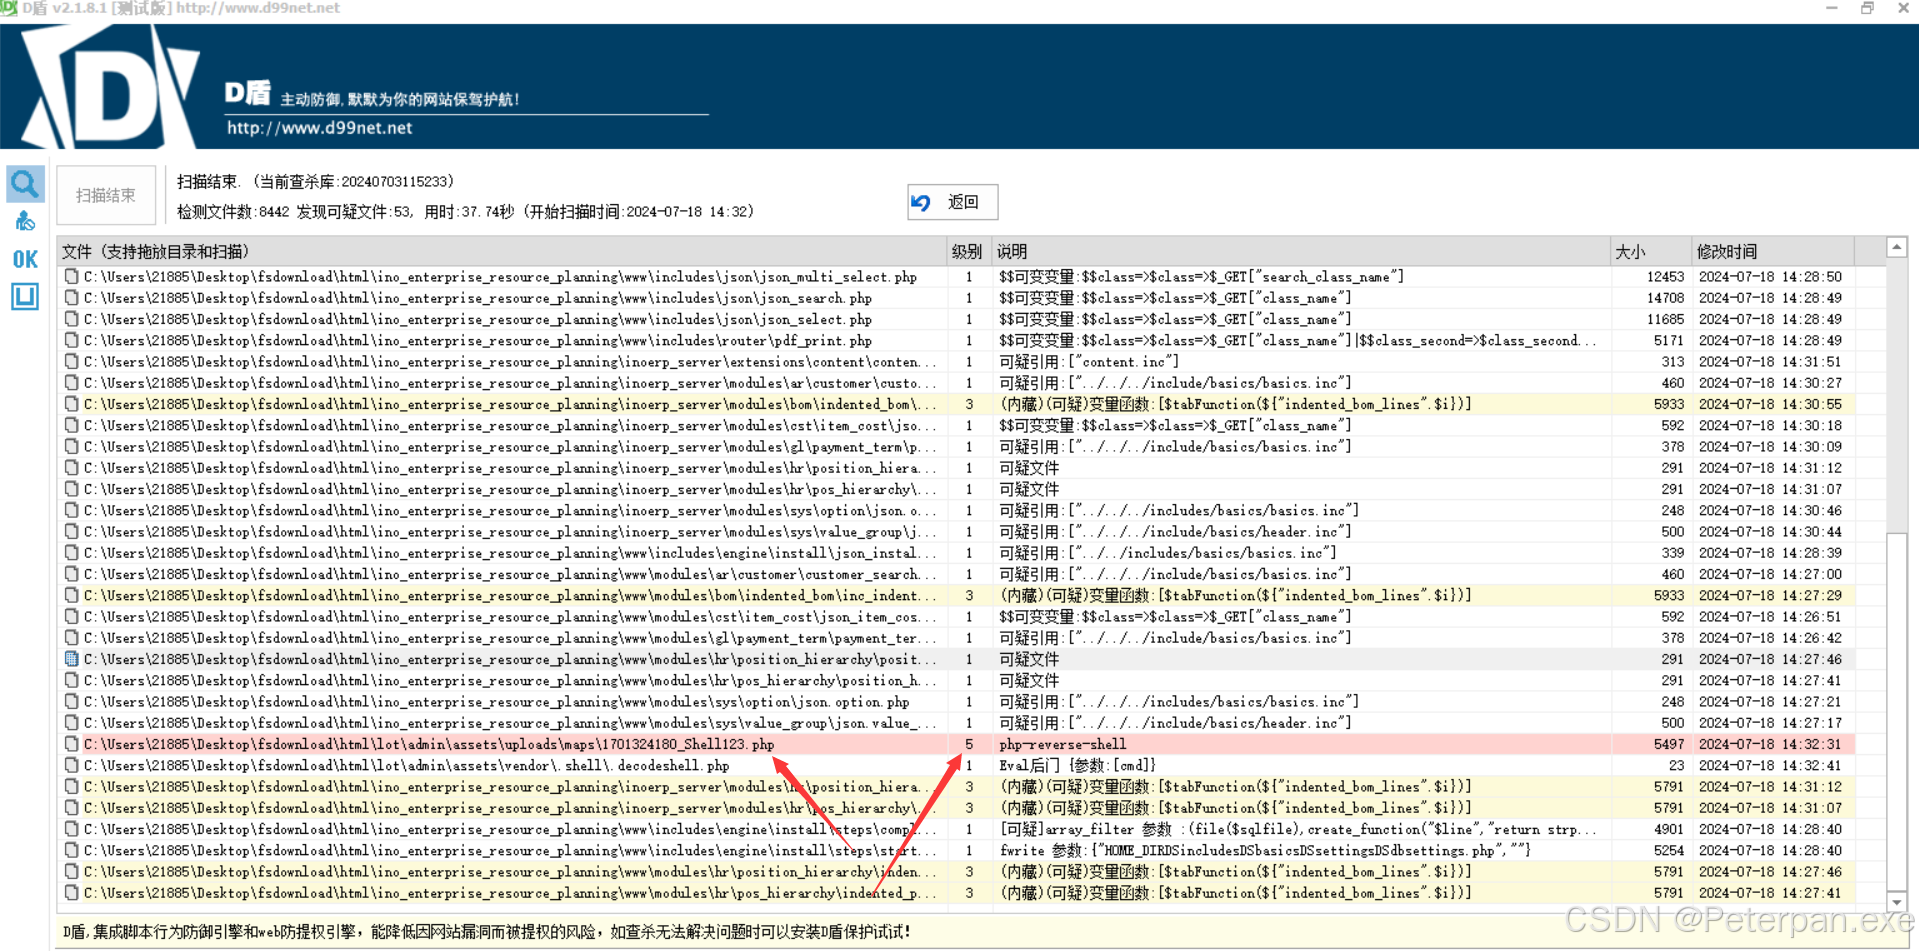Minimize the D盾 window
This screenshot has height=951, width=1919.
pos(1831,8)
